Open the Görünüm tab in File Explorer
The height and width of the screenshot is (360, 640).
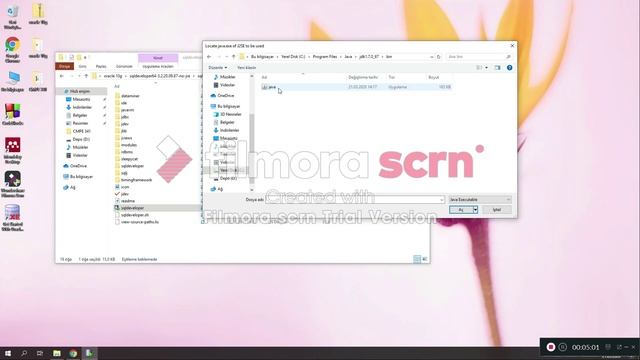(x=124, y=66)
